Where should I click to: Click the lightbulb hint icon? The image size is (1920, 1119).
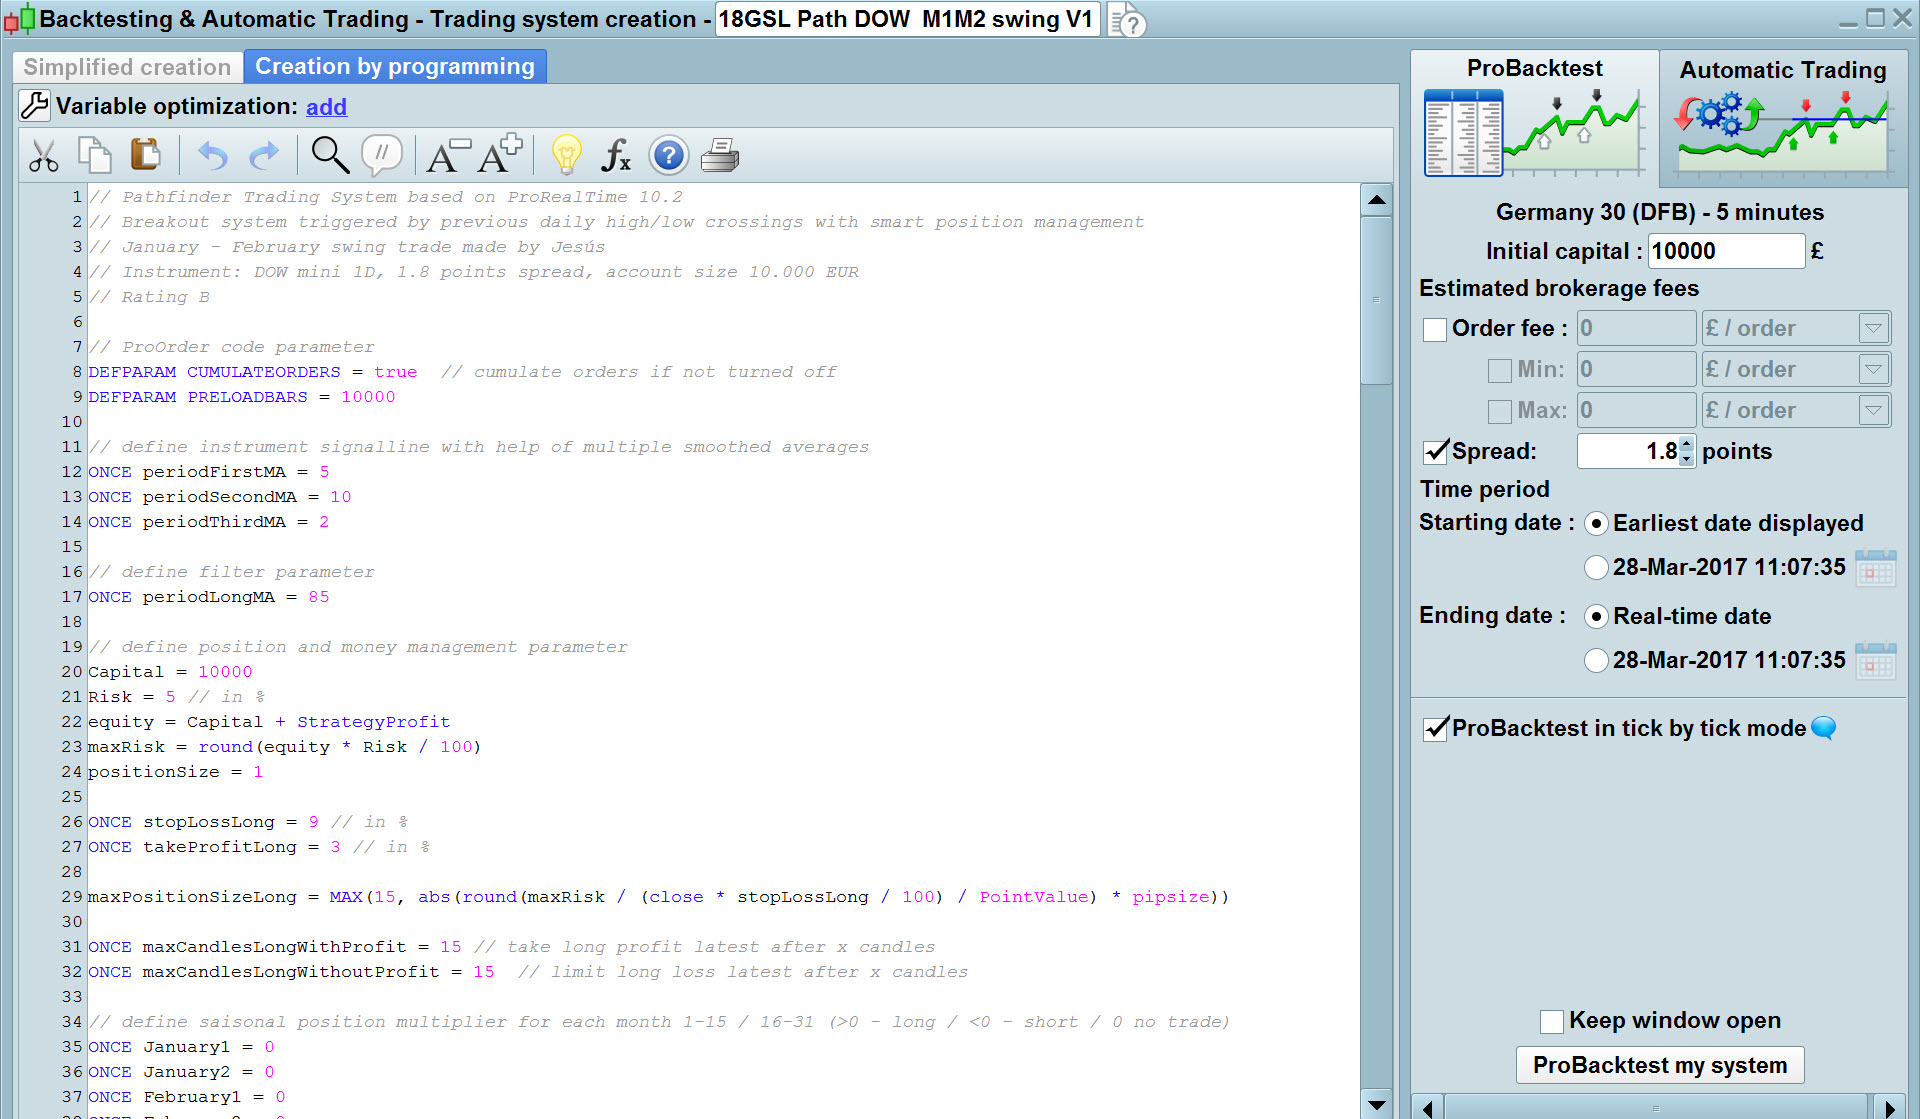coord(566,156)
